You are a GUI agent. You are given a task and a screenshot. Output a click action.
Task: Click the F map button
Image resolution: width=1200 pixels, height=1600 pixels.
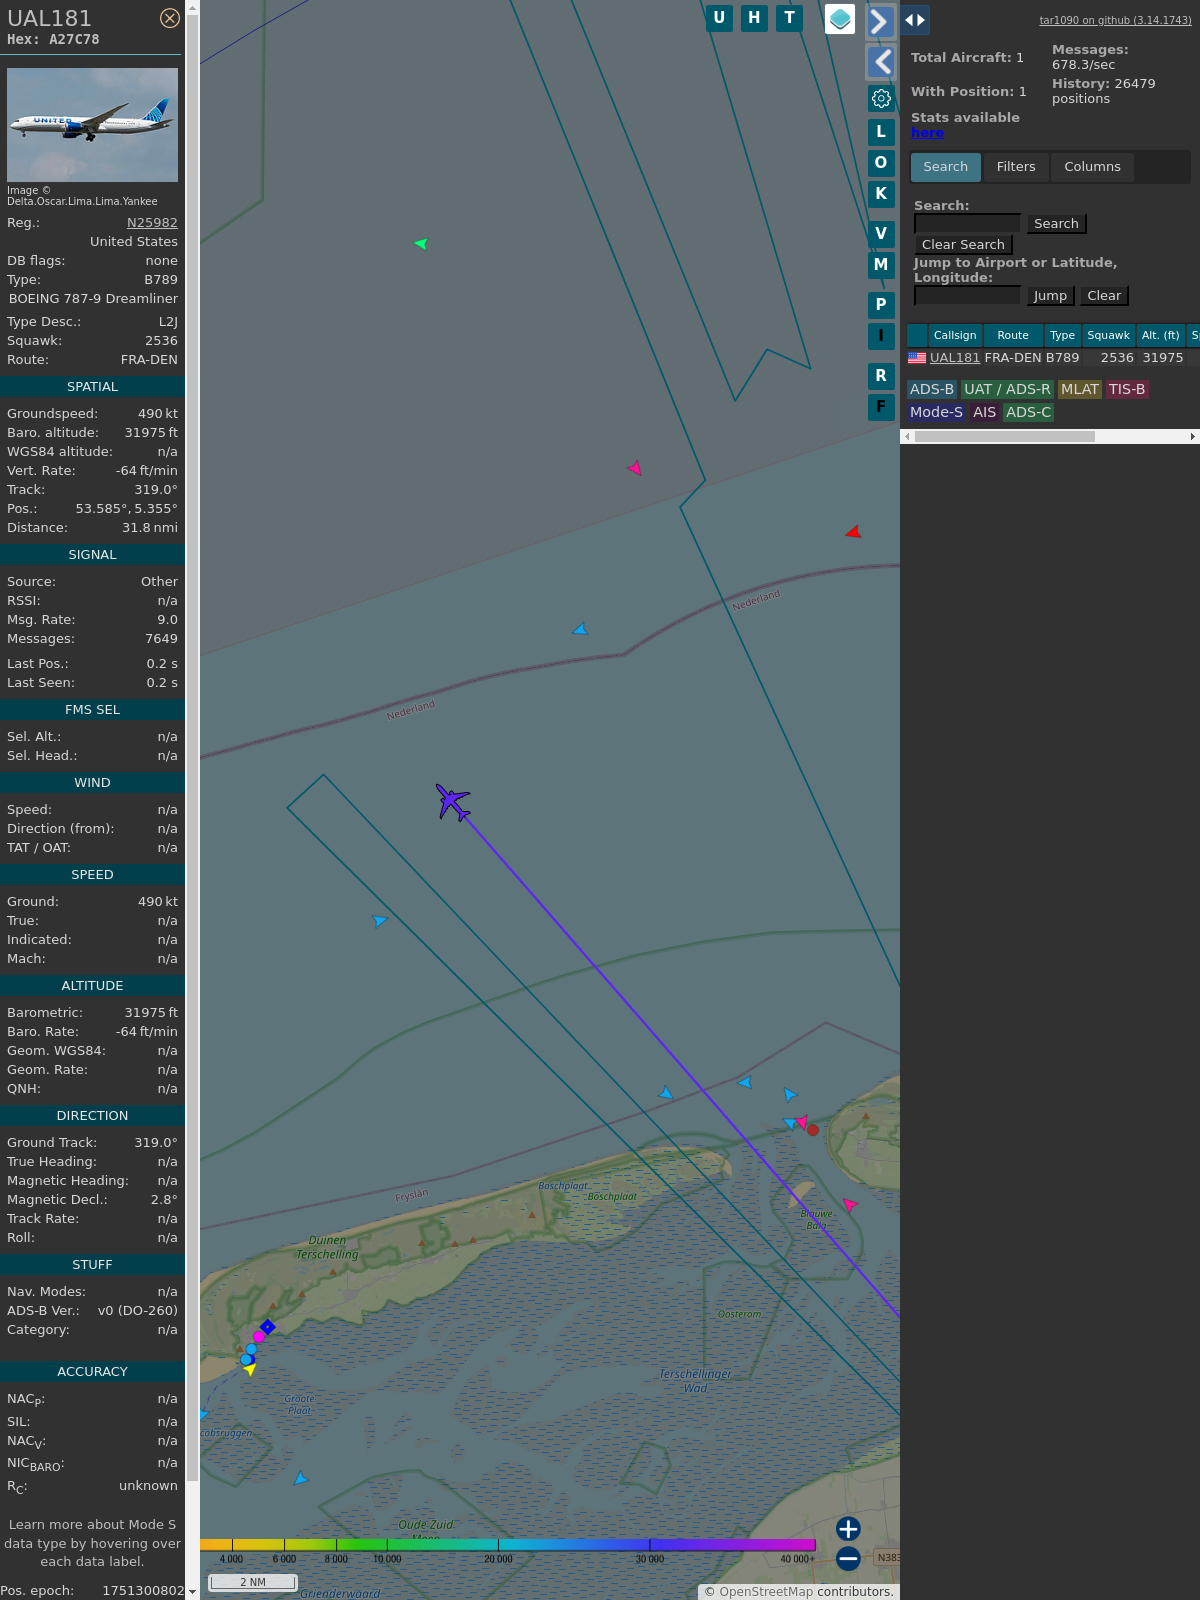[881, 407]
